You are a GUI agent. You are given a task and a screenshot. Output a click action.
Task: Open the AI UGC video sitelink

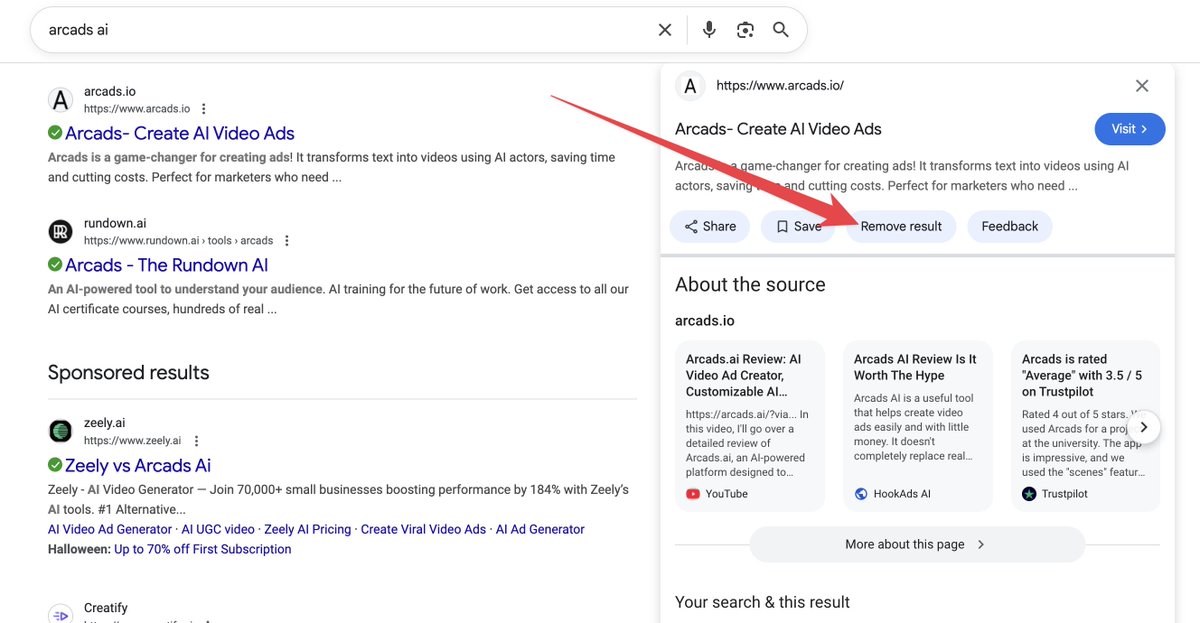coord(218,529)
